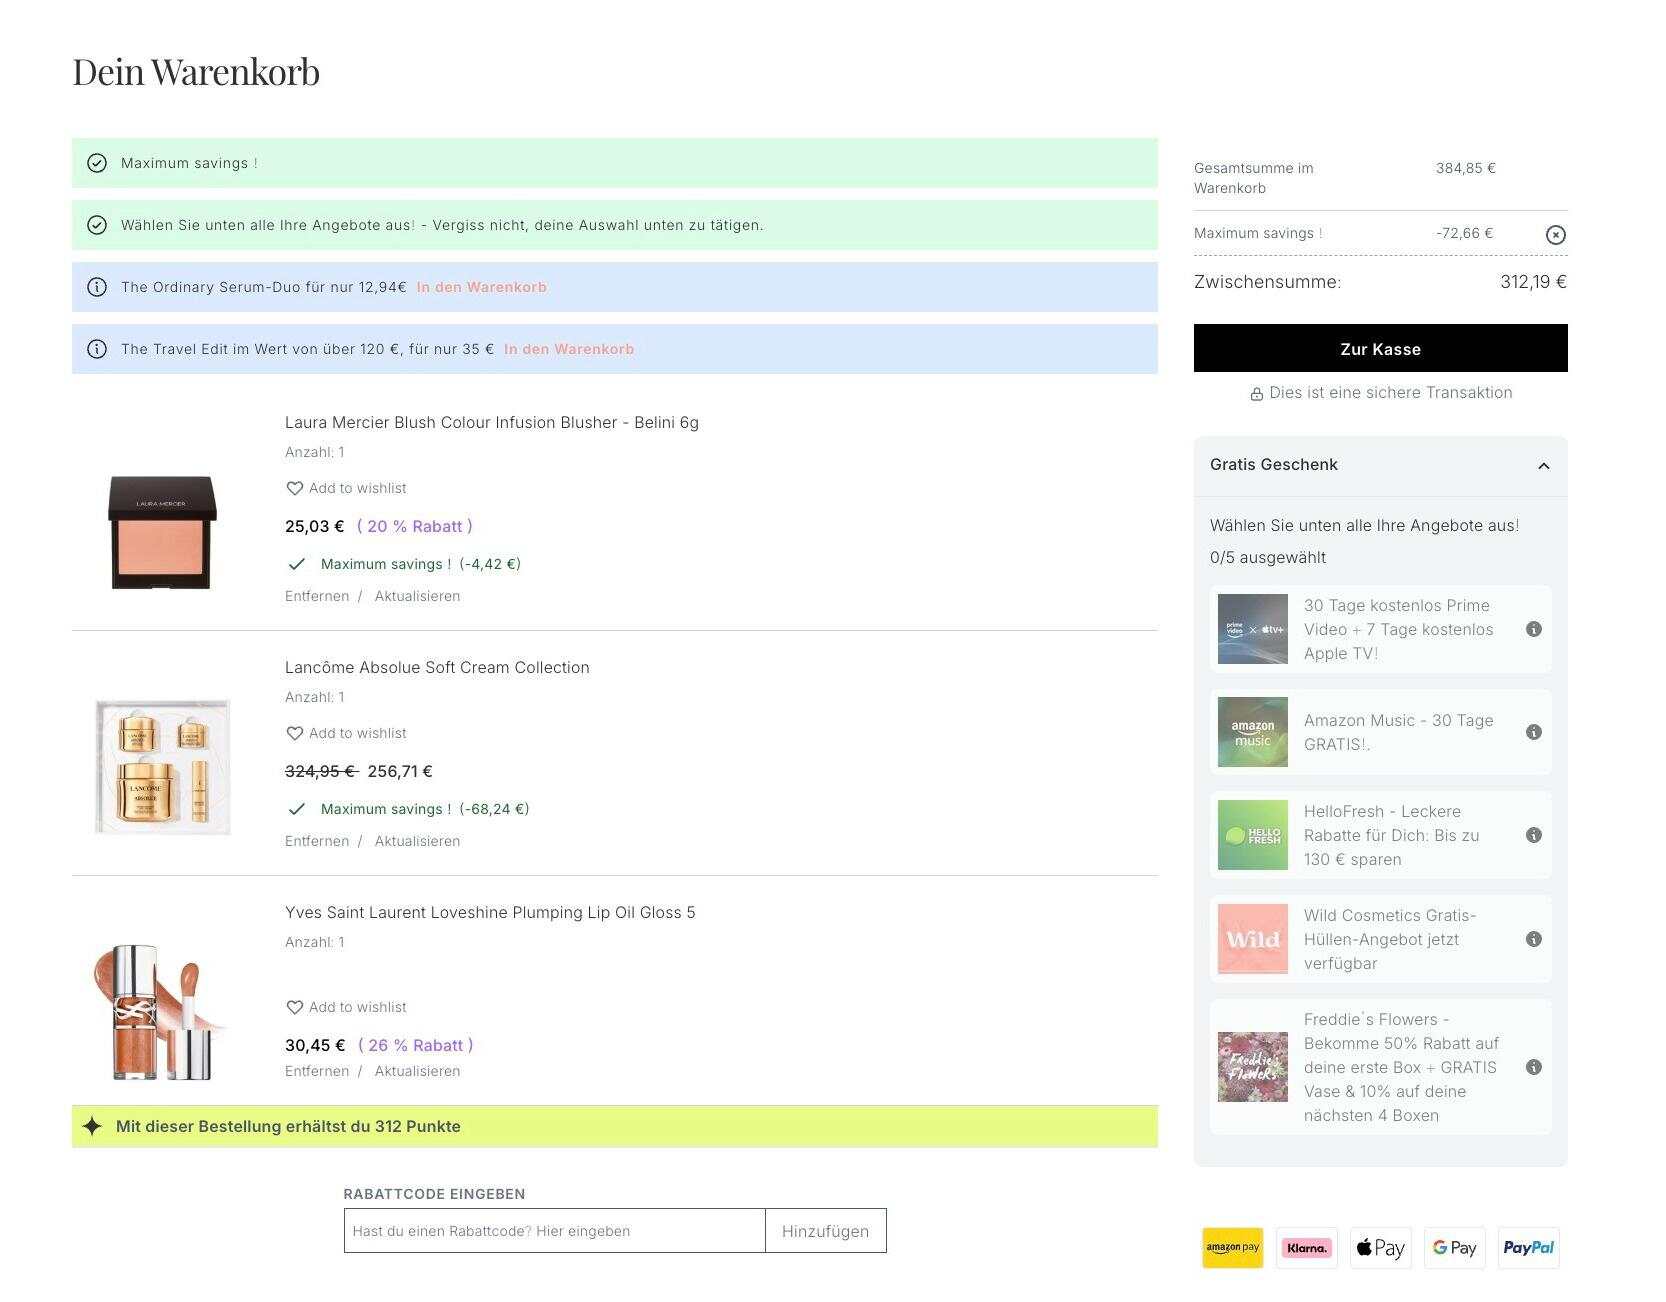This screenshot has height=1302, width=1666.
Task: Click the '0/5 ausgewählt' counter text
Action: pyautogui.click(x=1268, y=557)
